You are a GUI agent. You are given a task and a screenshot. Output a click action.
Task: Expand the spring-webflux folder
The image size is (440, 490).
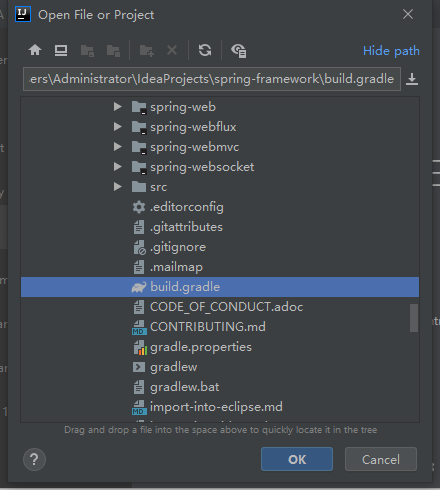coord(117,127)
